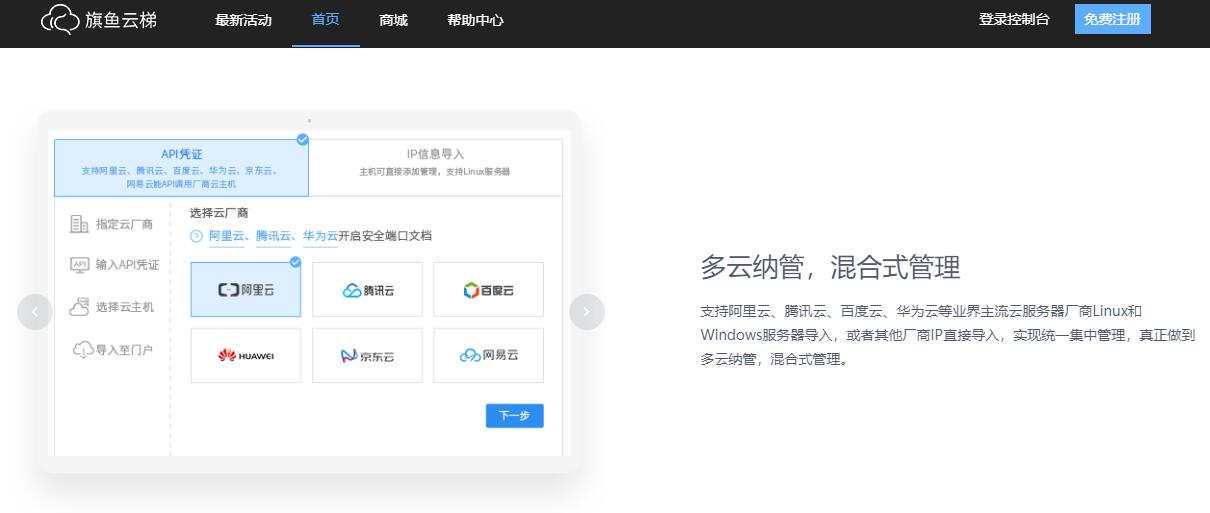The image size is (1210, 513).
Task: Click the 指定云厂商 building icon
Action: point(79,224)
